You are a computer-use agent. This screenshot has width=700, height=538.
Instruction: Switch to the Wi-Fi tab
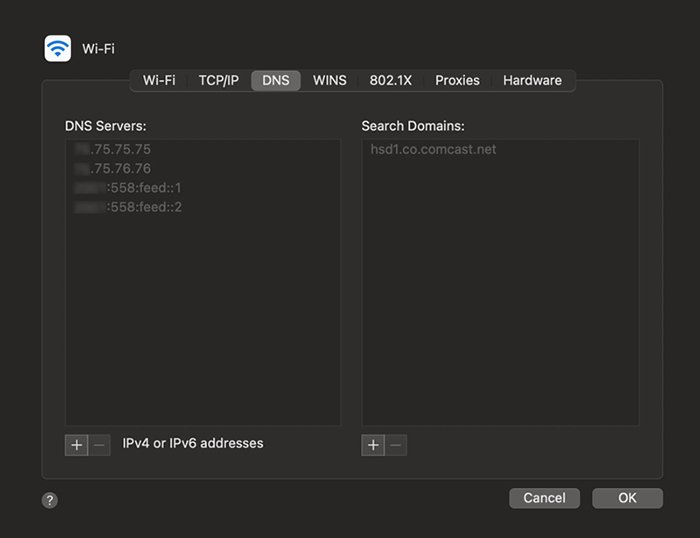pos(159,80)
